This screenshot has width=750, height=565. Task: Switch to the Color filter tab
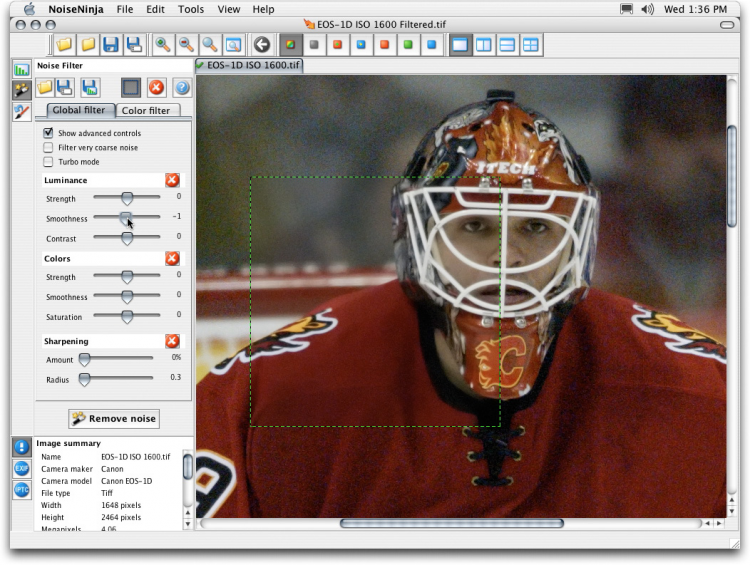(x=146, y=111)
